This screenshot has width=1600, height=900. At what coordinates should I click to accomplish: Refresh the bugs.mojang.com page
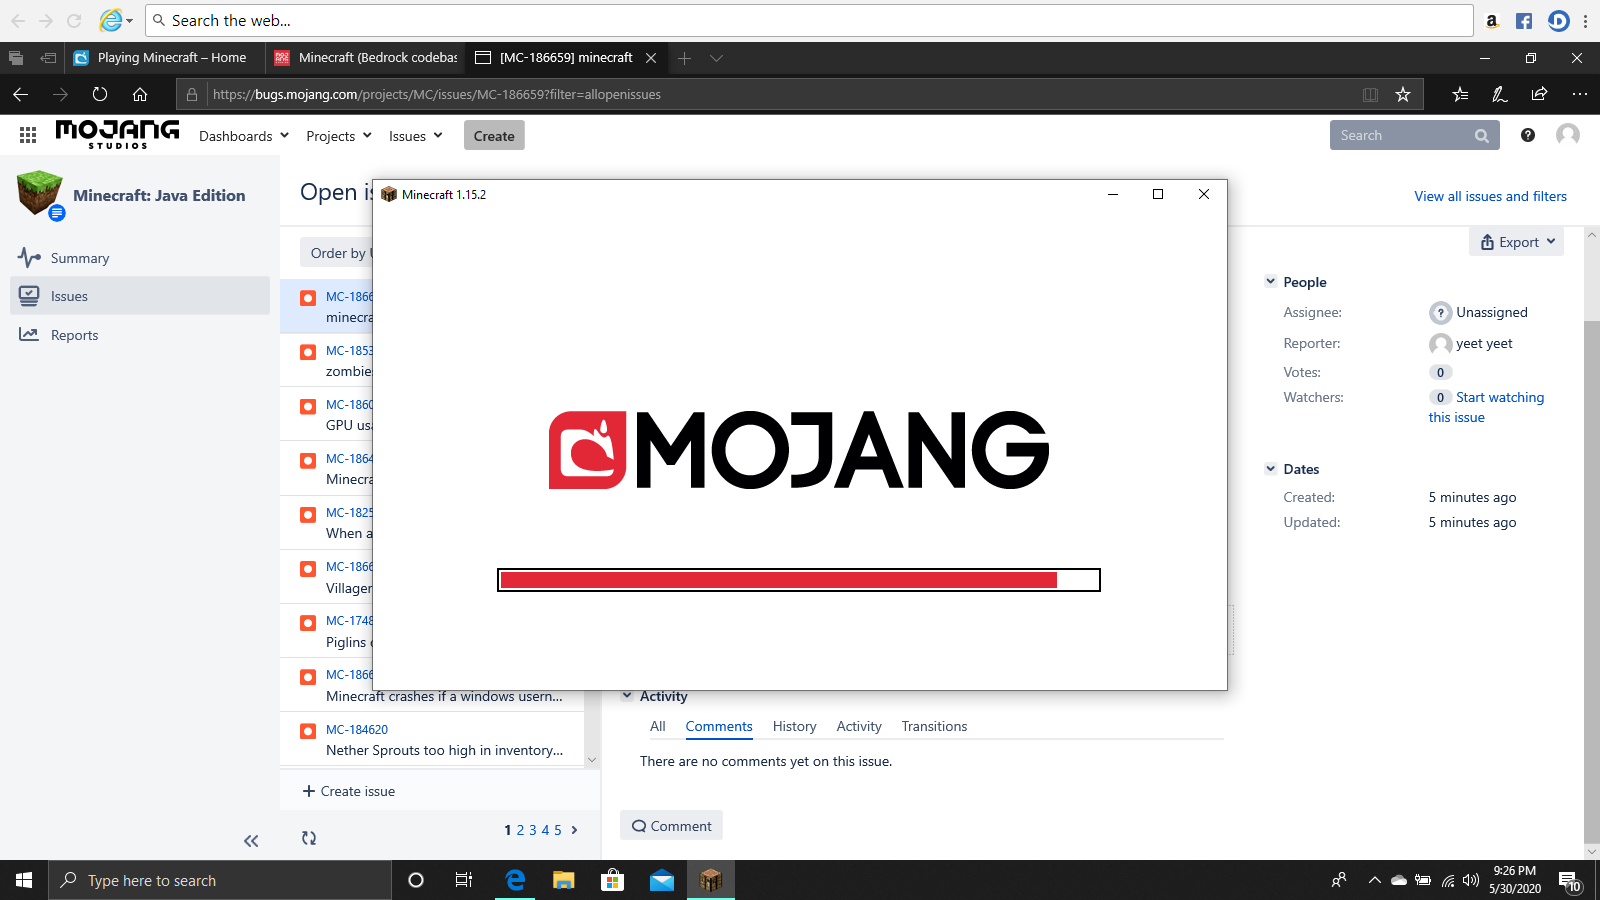point(100,94)
